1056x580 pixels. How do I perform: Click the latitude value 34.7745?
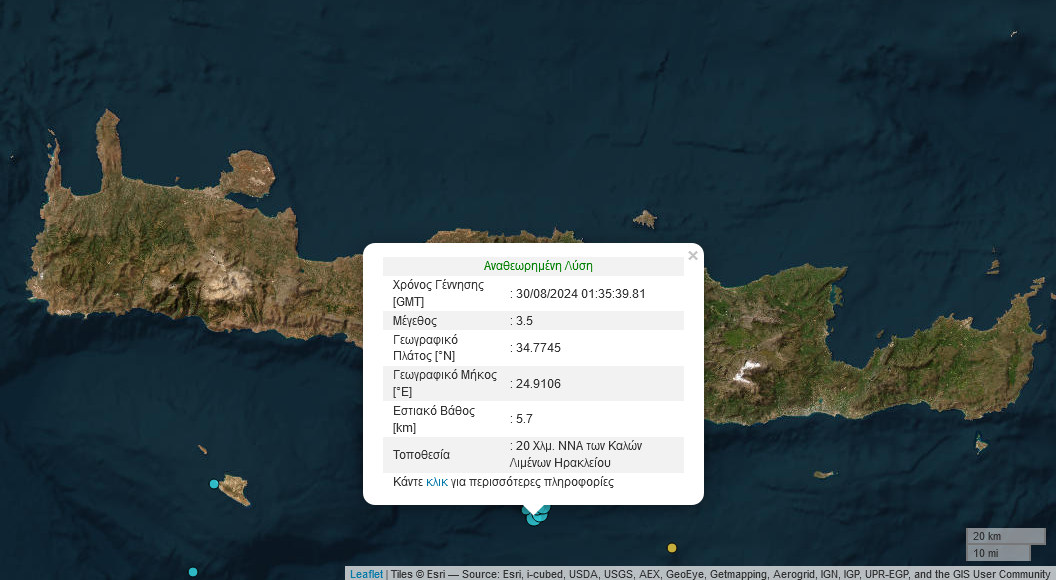coord(538,348)
